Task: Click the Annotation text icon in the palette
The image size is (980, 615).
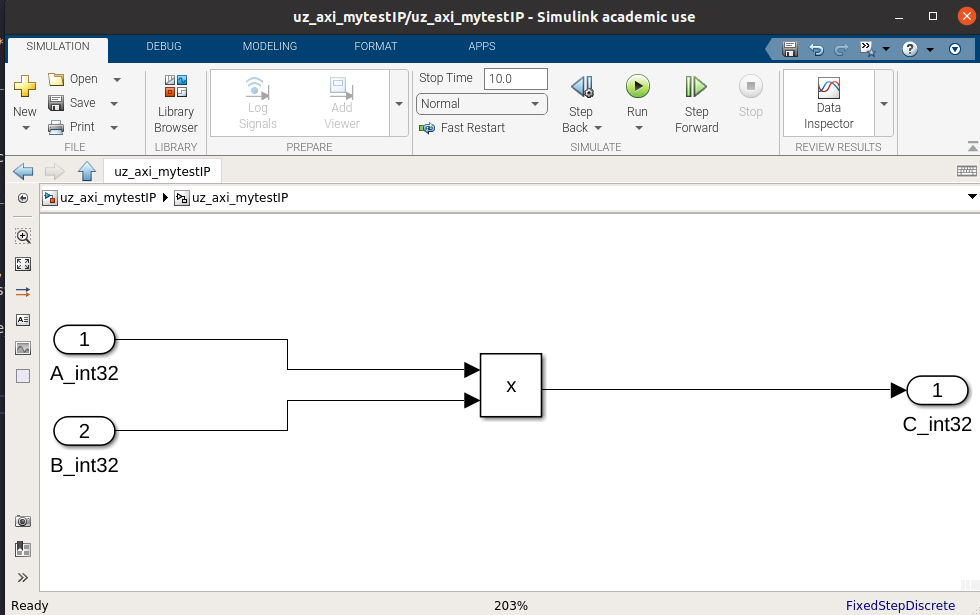Action: point(23,320)
